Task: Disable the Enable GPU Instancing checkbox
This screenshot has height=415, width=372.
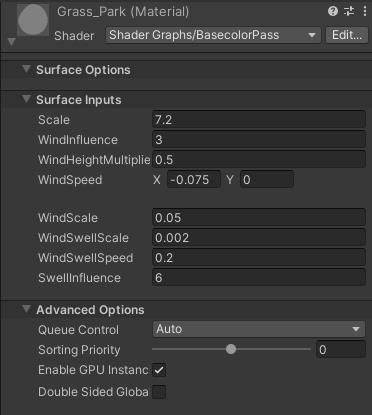Action: click(x=159, y=370)
